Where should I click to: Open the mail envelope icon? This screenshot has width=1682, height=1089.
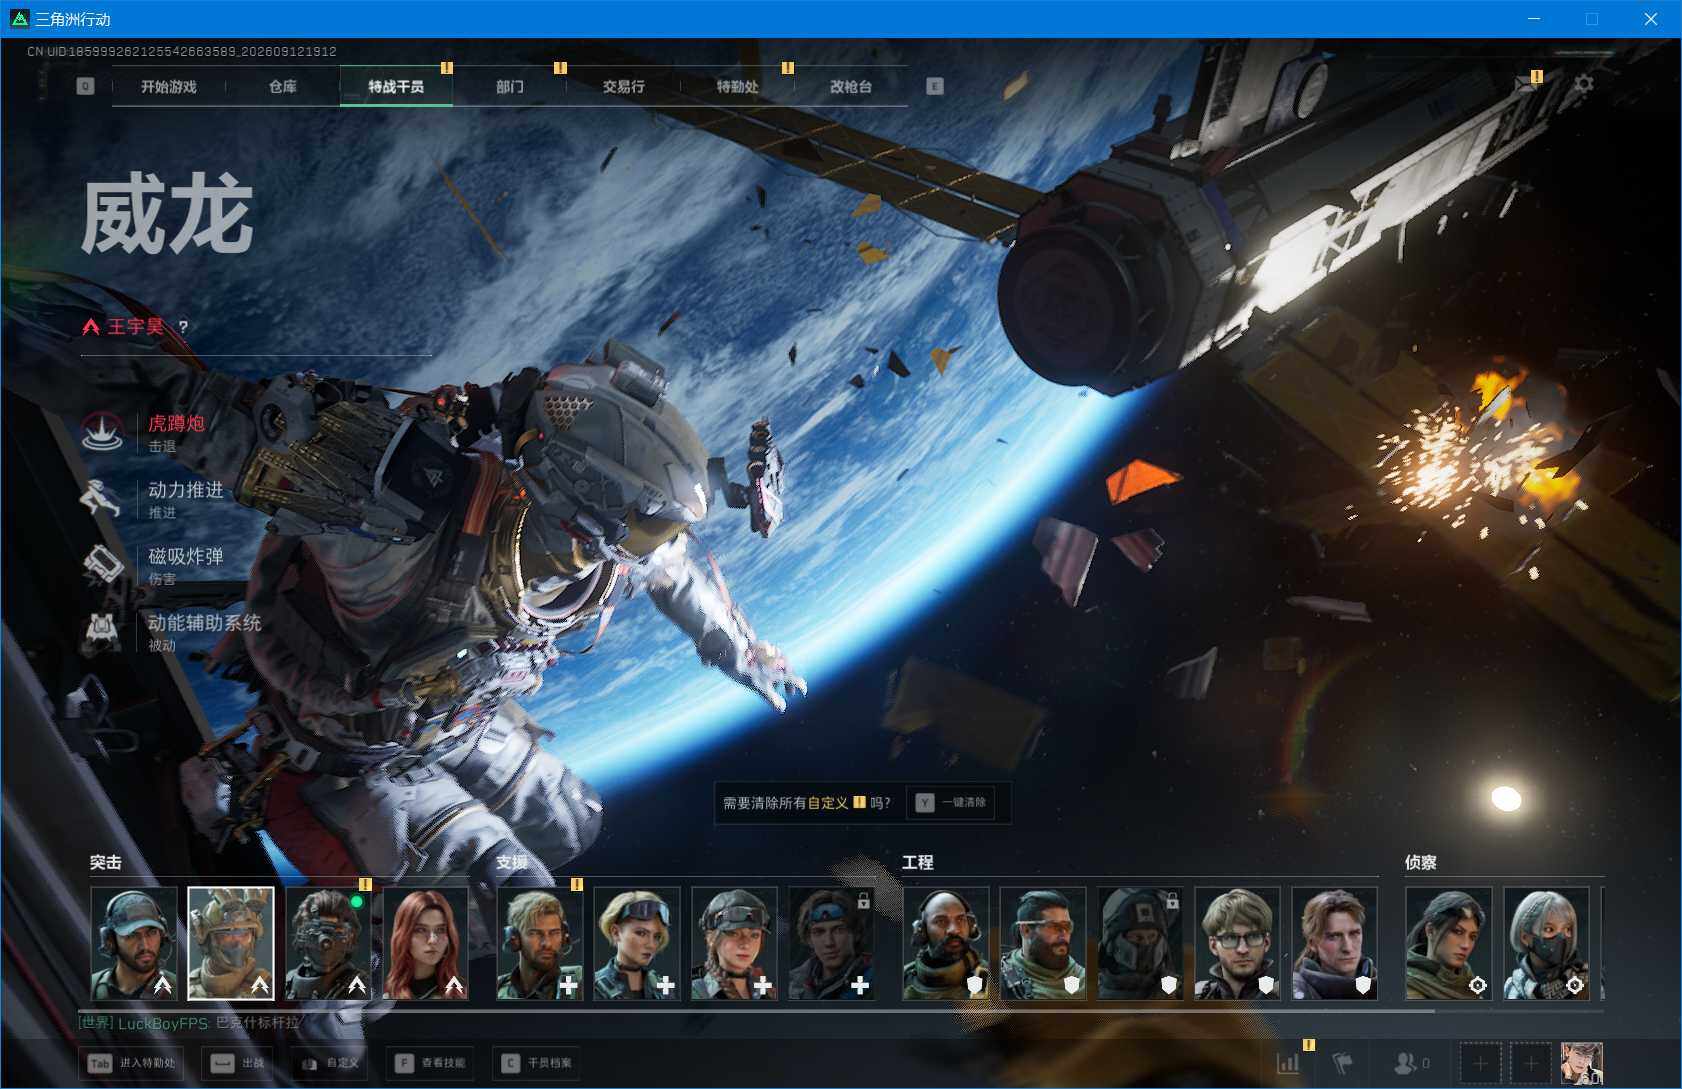tap(1527, 83)
